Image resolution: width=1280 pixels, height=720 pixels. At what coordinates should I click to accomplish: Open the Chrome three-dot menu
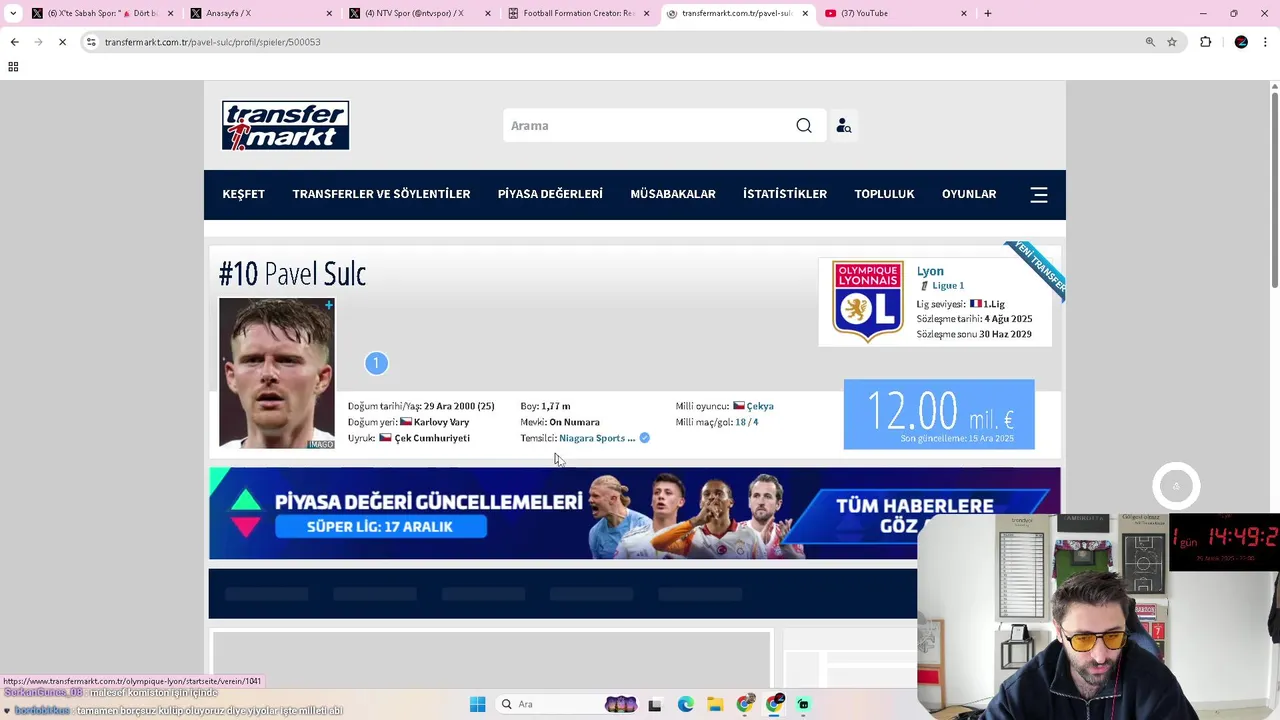pos(1266,42)
